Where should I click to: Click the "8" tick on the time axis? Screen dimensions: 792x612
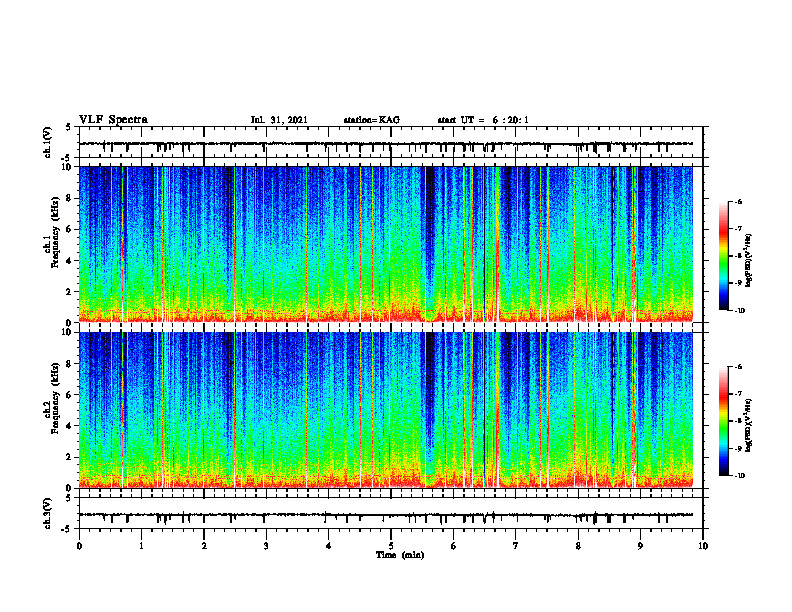(x=578, y=546)
